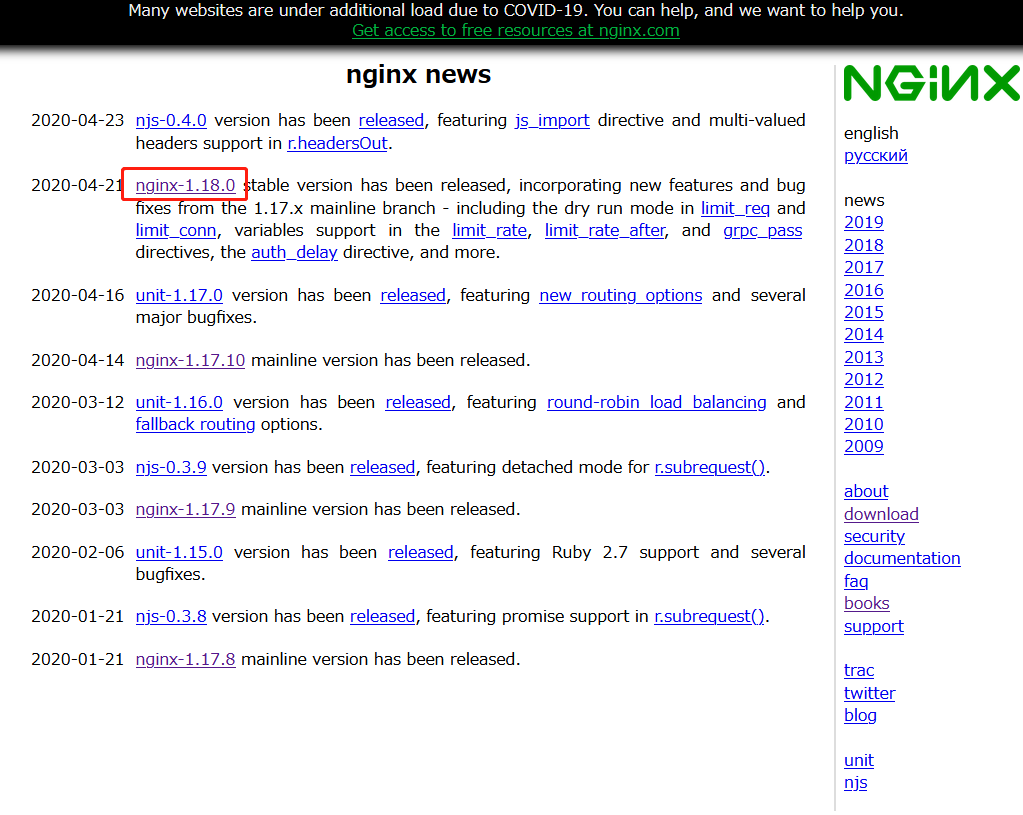
Task: Follow the js_import directive link
Action: pyautogui.click(x=552, y=120)
